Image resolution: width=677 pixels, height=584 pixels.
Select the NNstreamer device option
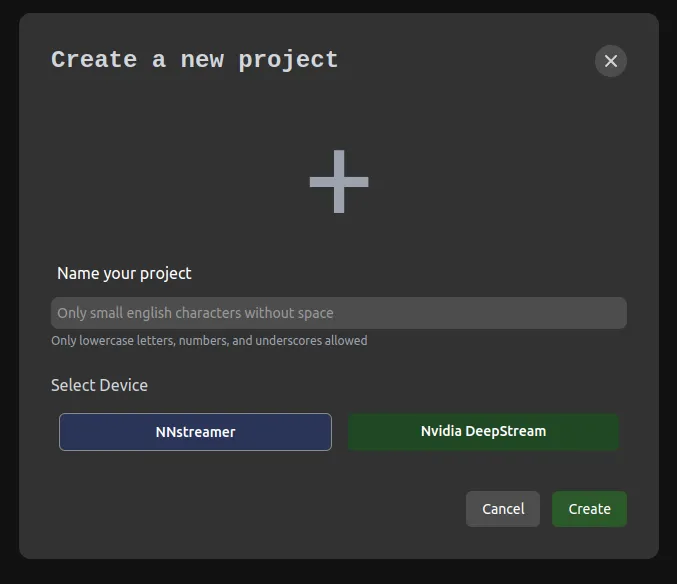pyautogui.click(x=195, y=432)
